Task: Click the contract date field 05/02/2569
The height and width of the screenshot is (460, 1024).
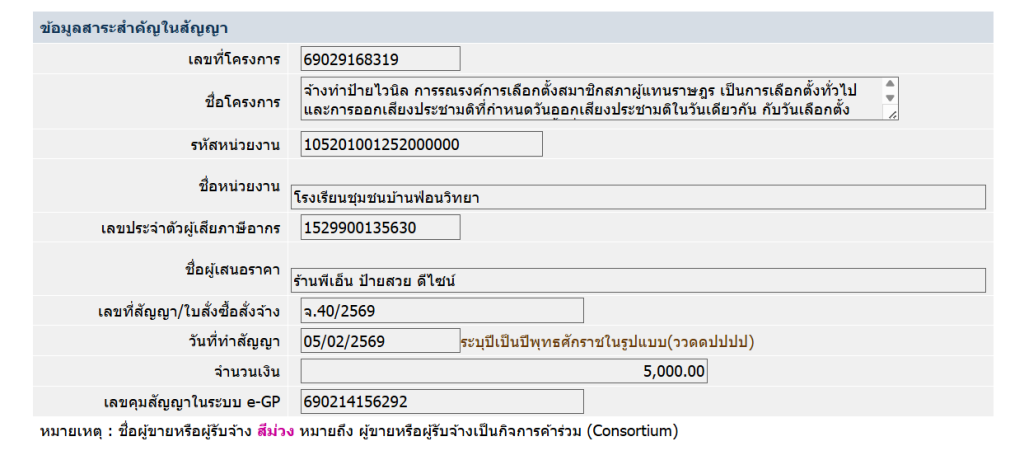Action: (381, 341)
